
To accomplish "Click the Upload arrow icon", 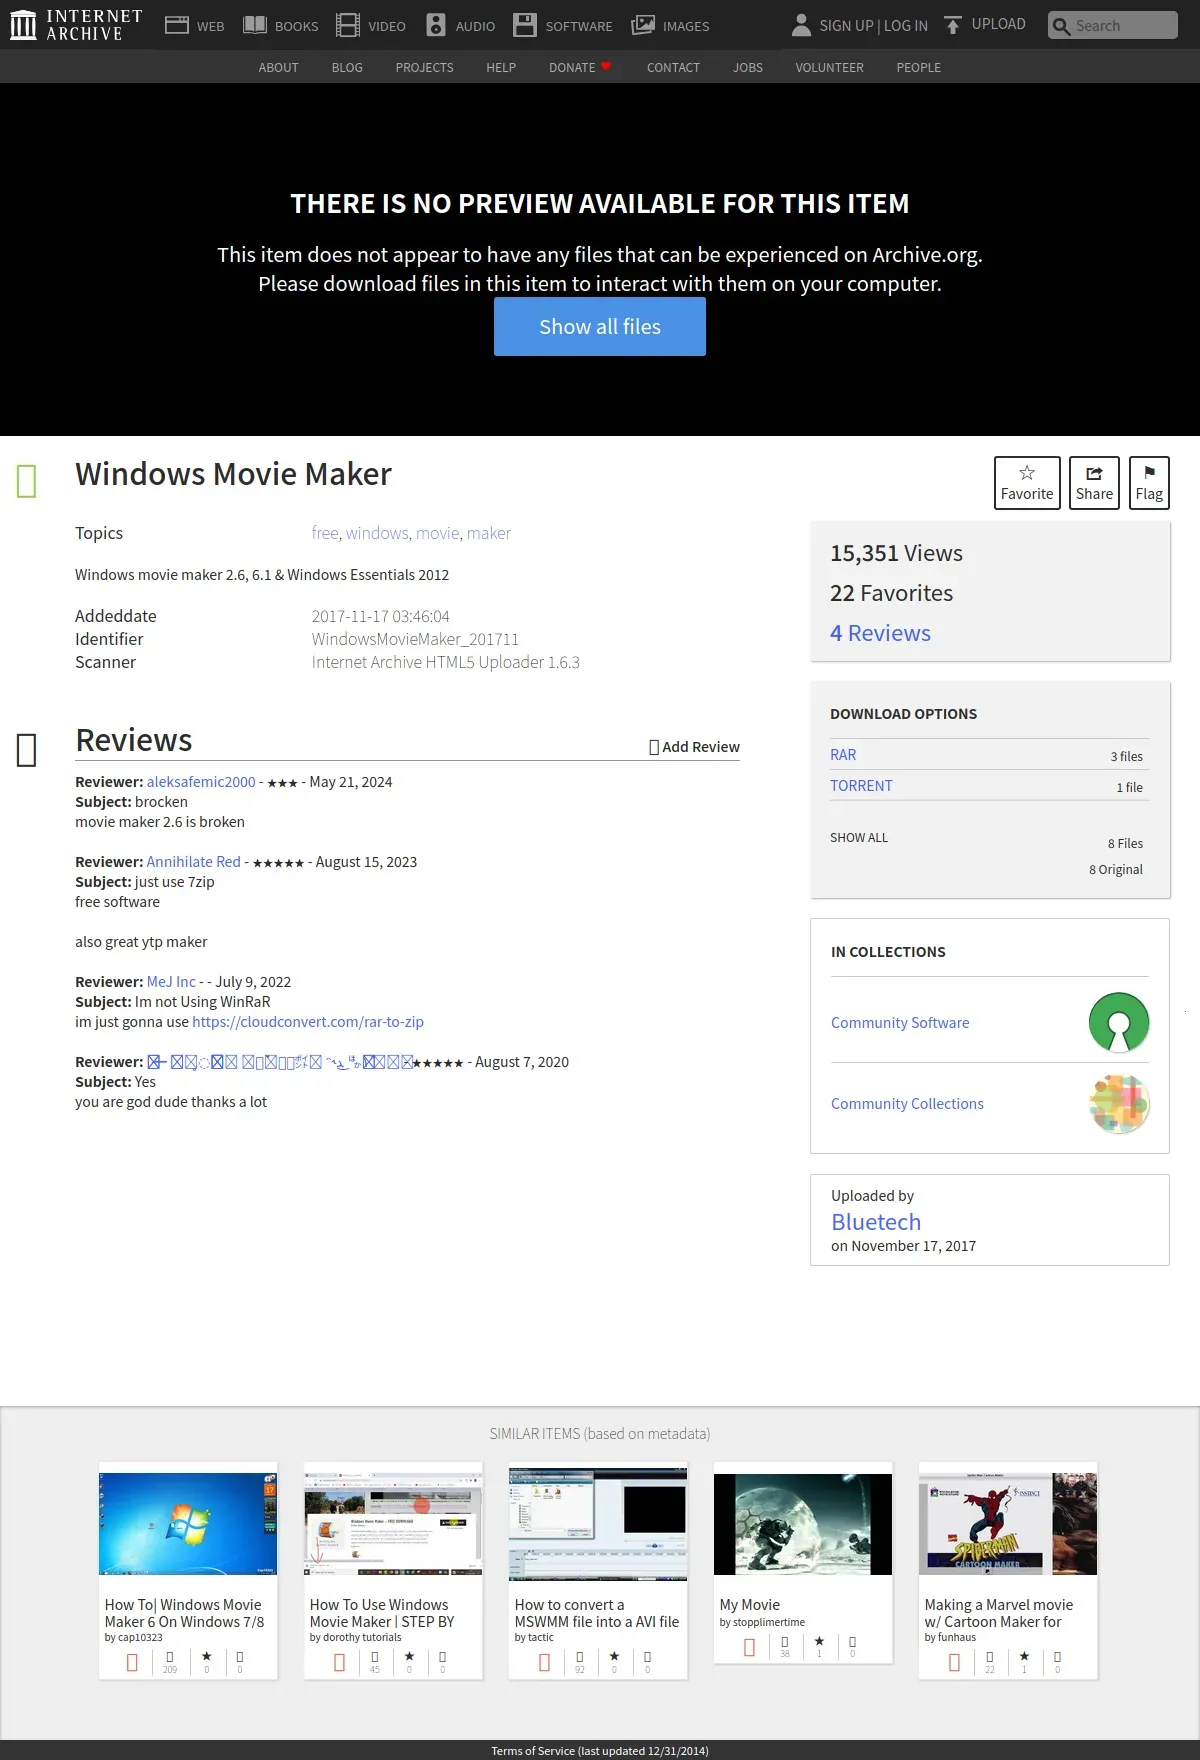I will (953, 25).
